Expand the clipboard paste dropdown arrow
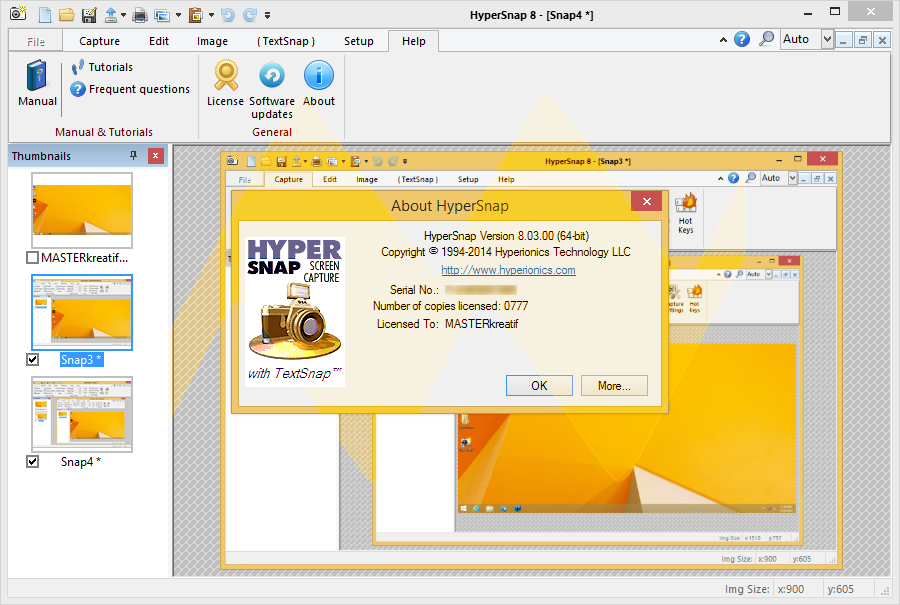This screenshot has width=900, height=605. click(x=211, y=15)
